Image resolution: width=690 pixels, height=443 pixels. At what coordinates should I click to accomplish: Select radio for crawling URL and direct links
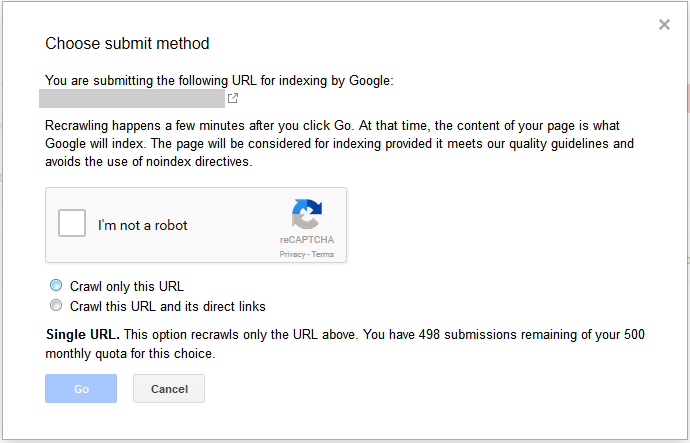point(56,306)
